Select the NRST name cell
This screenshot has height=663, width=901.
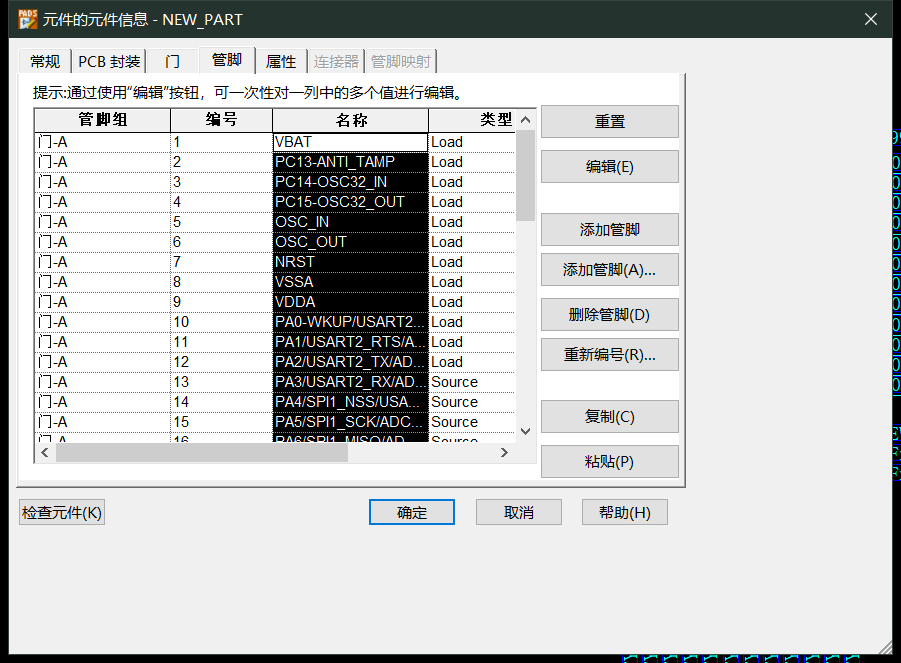[351, 262]
